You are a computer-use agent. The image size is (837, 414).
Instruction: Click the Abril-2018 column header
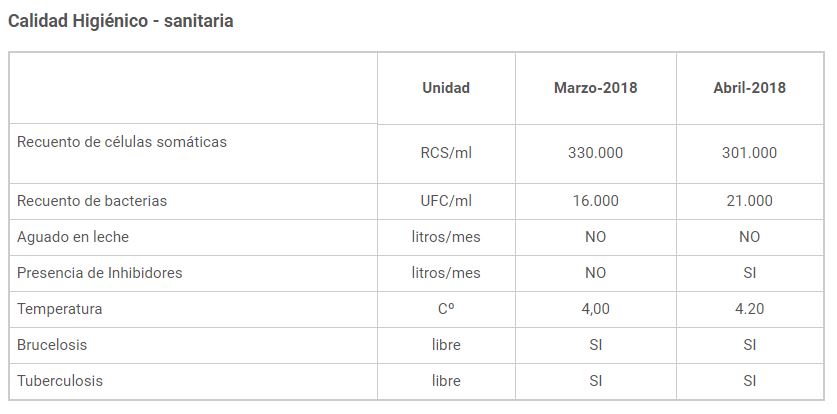(749, 88)
